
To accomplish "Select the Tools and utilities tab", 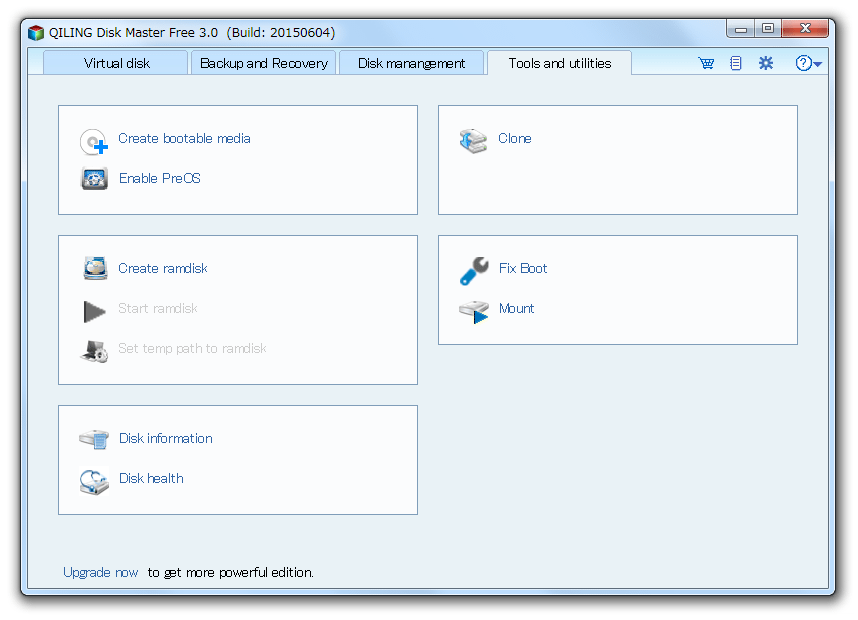I will coord(559,63).
